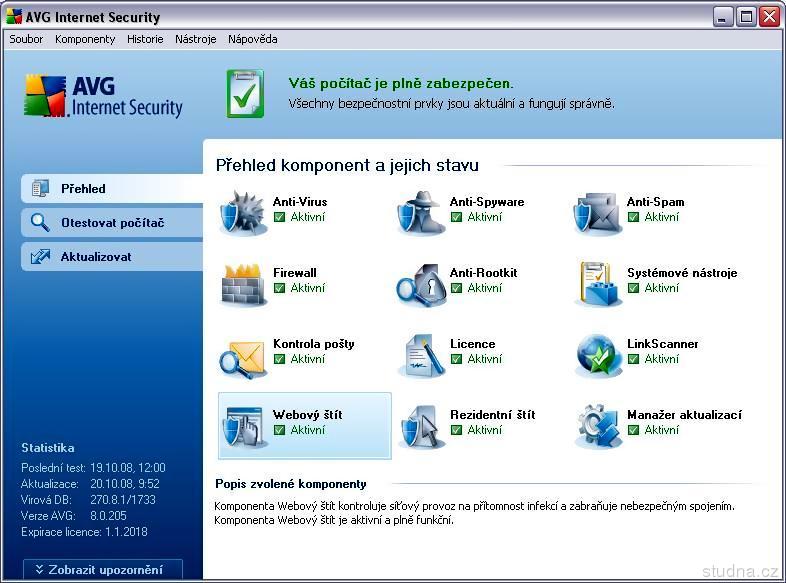Click the Anti-Rootkit Aktivní checkmark
This screenshot has width=786, height=583.
pos(456,288)
